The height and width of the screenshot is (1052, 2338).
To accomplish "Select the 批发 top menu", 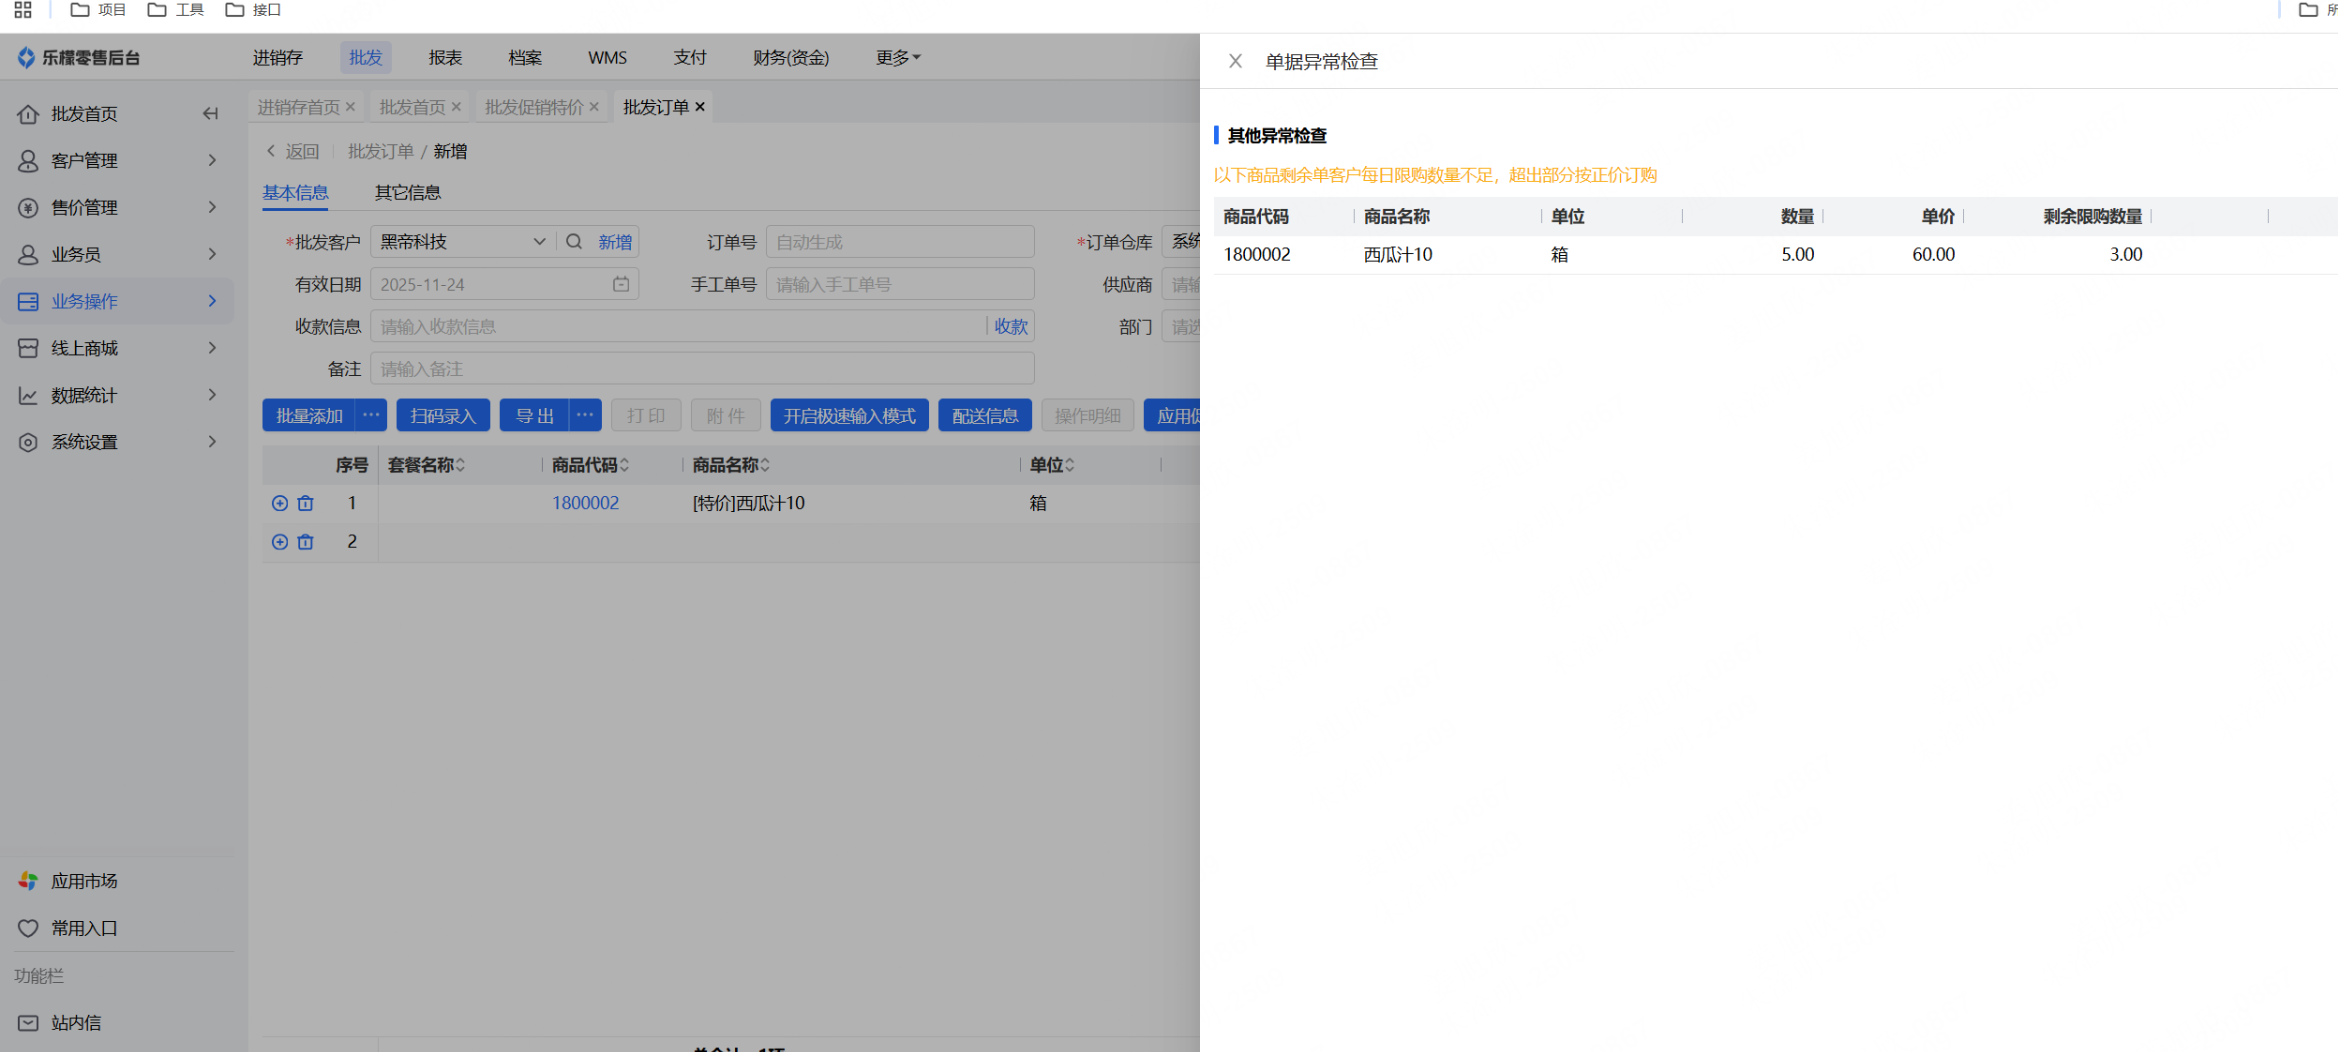I will (x=365, y=58).
